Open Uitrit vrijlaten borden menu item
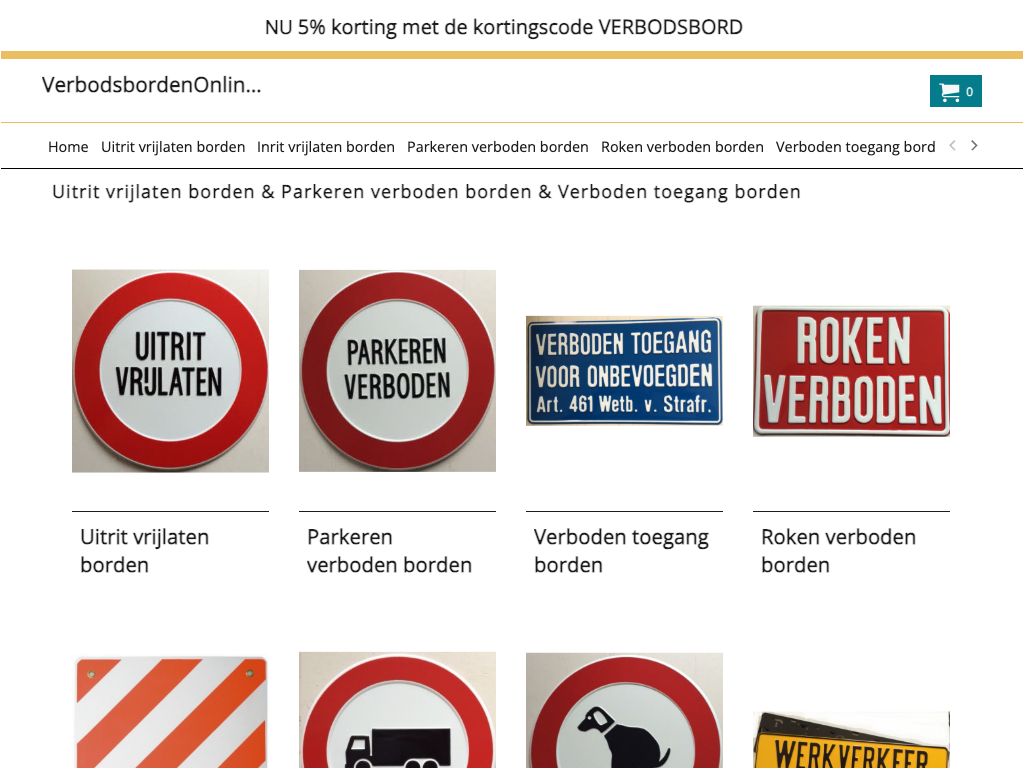The image size is (1024, 768). coord(173,147)
